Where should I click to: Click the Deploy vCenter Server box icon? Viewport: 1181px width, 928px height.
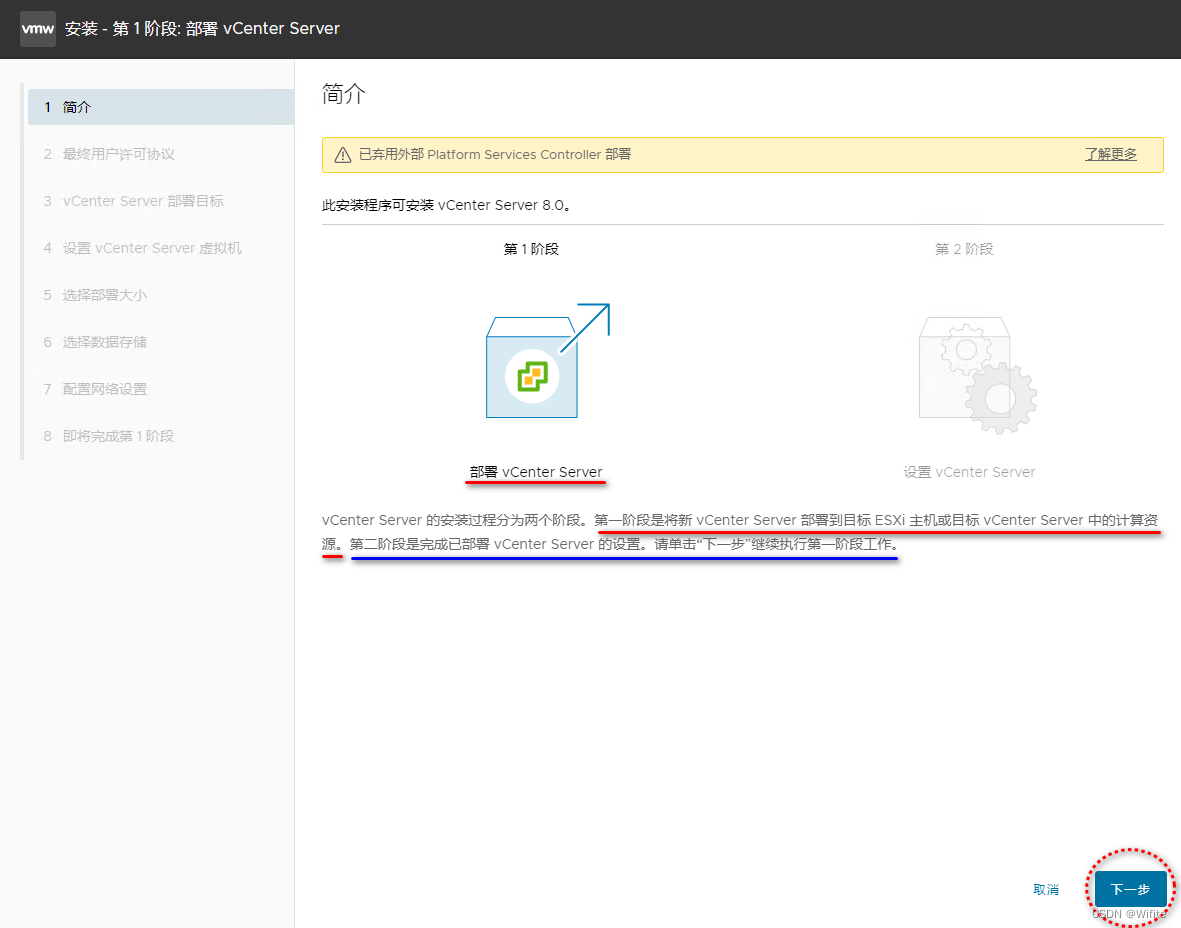pos(547,361)
